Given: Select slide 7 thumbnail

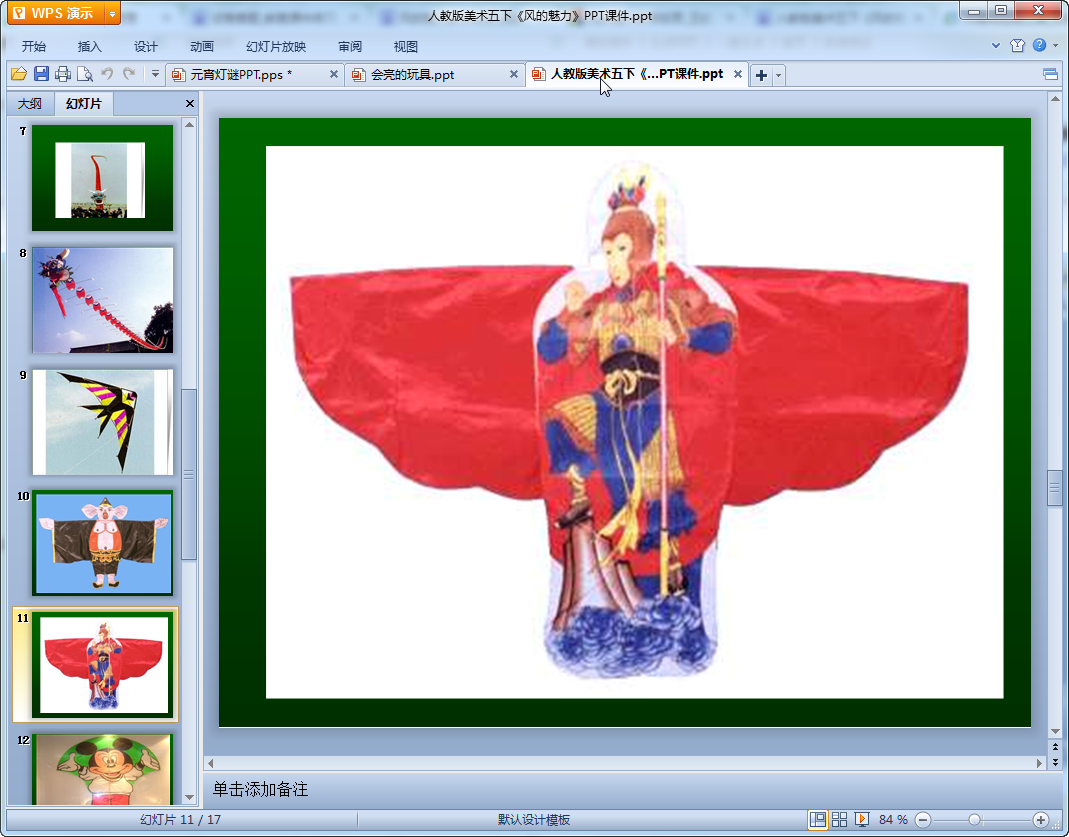Looking at the screenshot, I should 102,177.
